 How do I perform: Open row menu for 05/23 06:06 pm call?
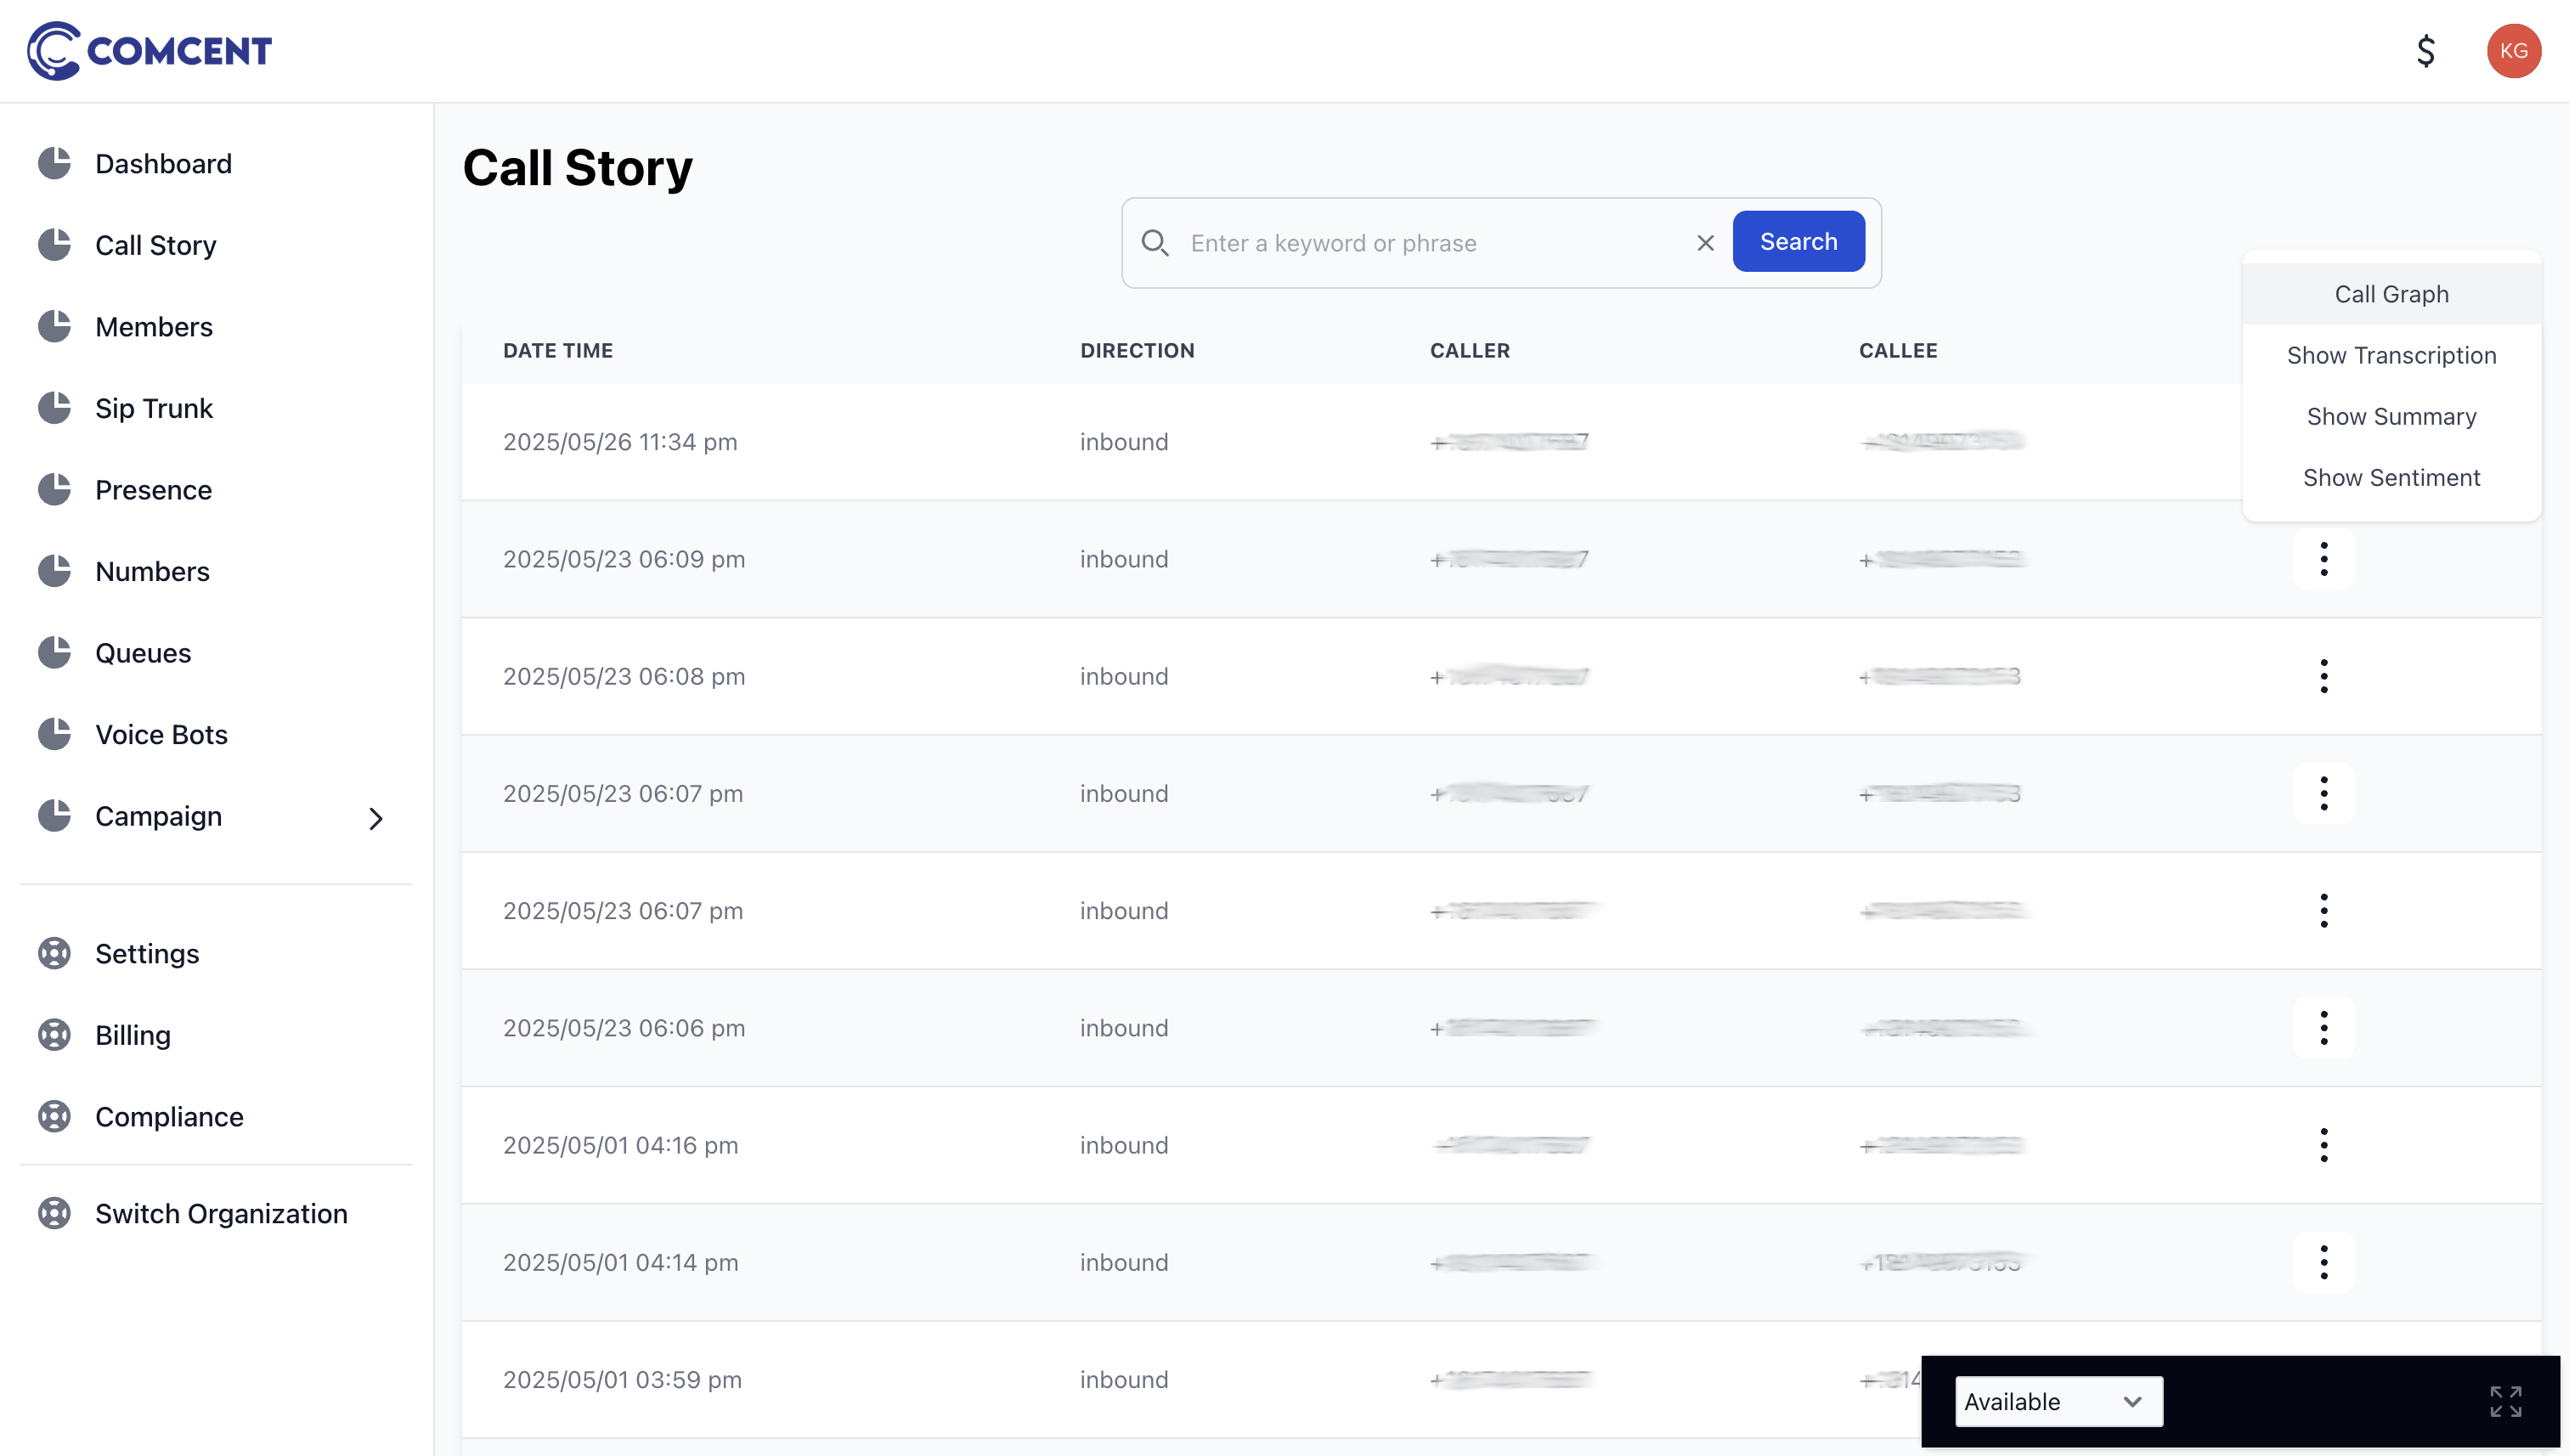point(2323,1028)
